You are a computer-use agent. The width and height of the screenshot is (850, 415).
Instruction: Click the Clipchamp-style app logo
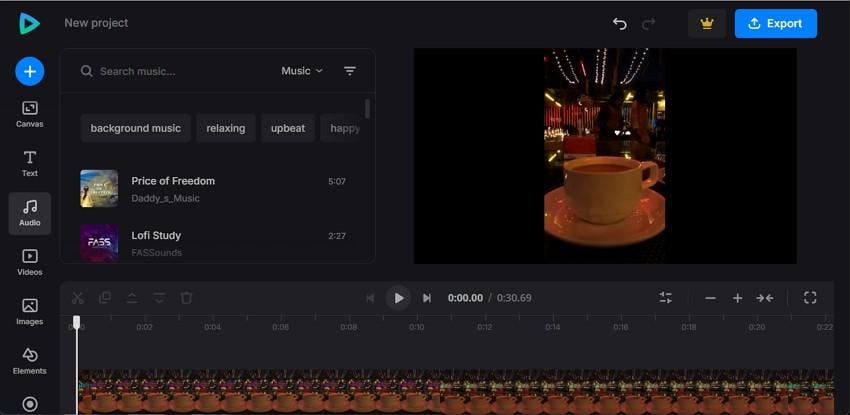pyautogui.click(x=29, y=23)
